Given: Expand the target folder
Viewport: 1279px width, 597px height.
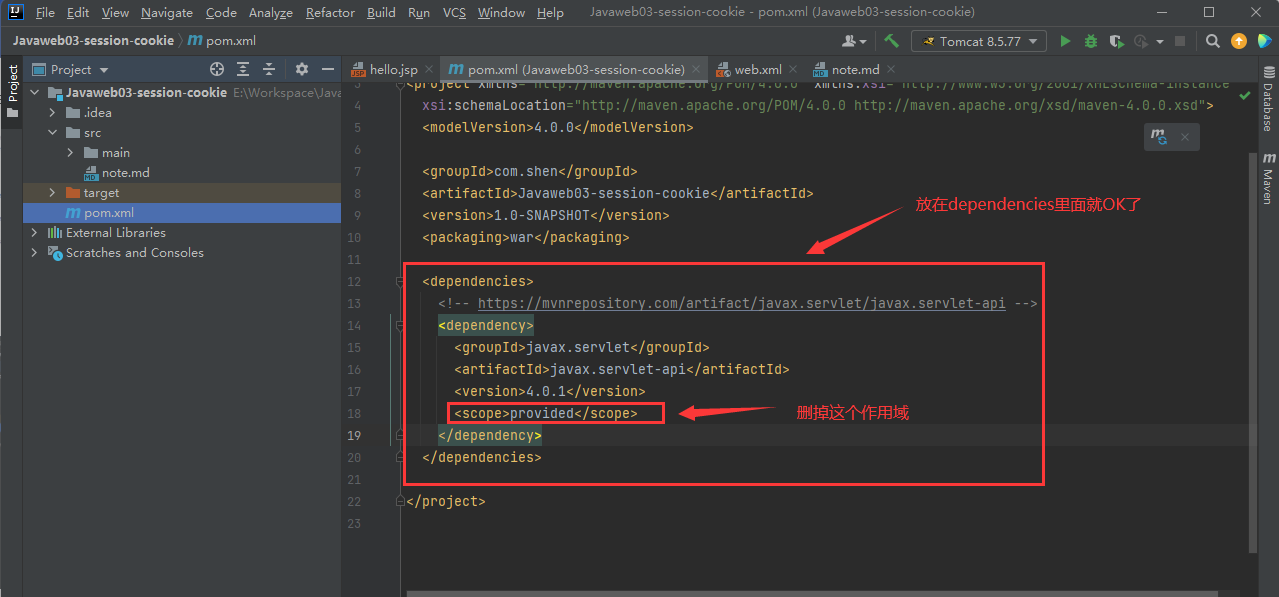Looking at the screenshot, I should 53,192.
